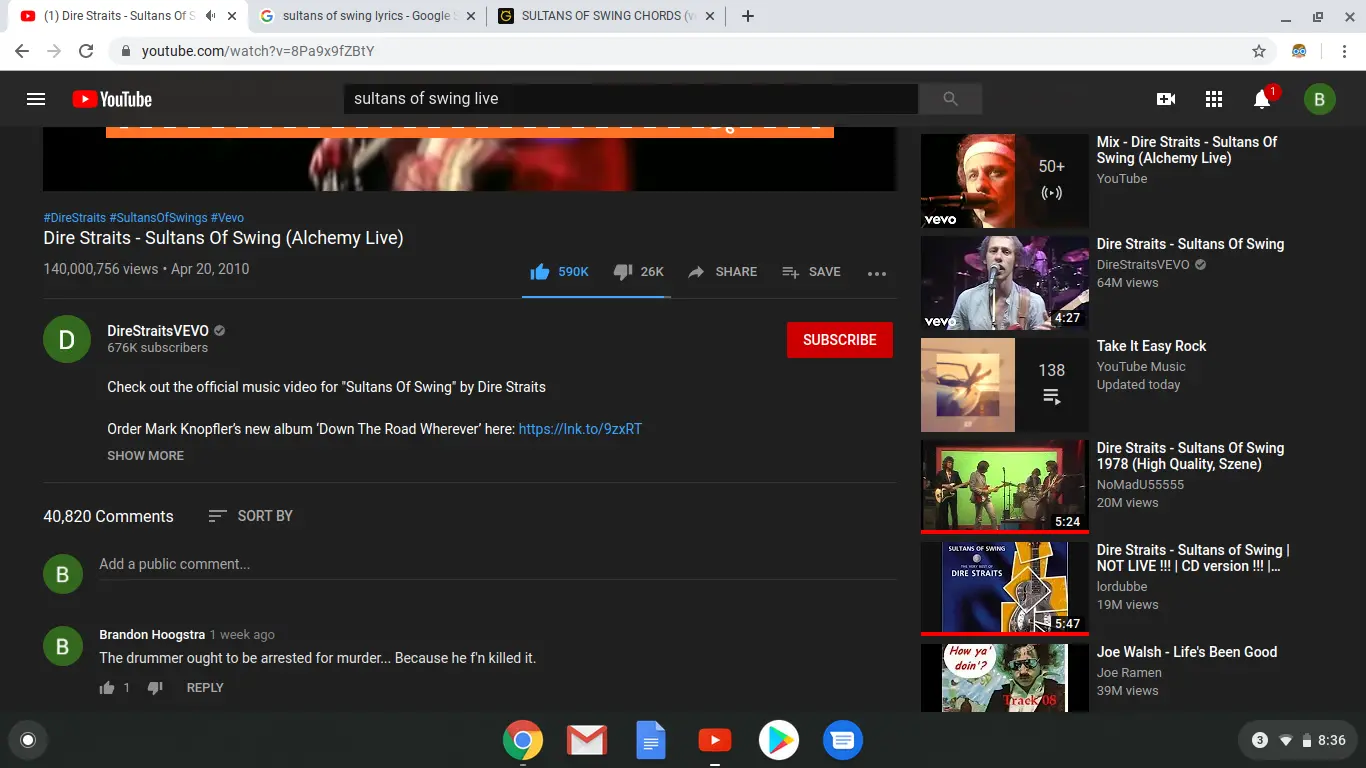Open the lnk.to/9zxRT album link

point(580,429)
